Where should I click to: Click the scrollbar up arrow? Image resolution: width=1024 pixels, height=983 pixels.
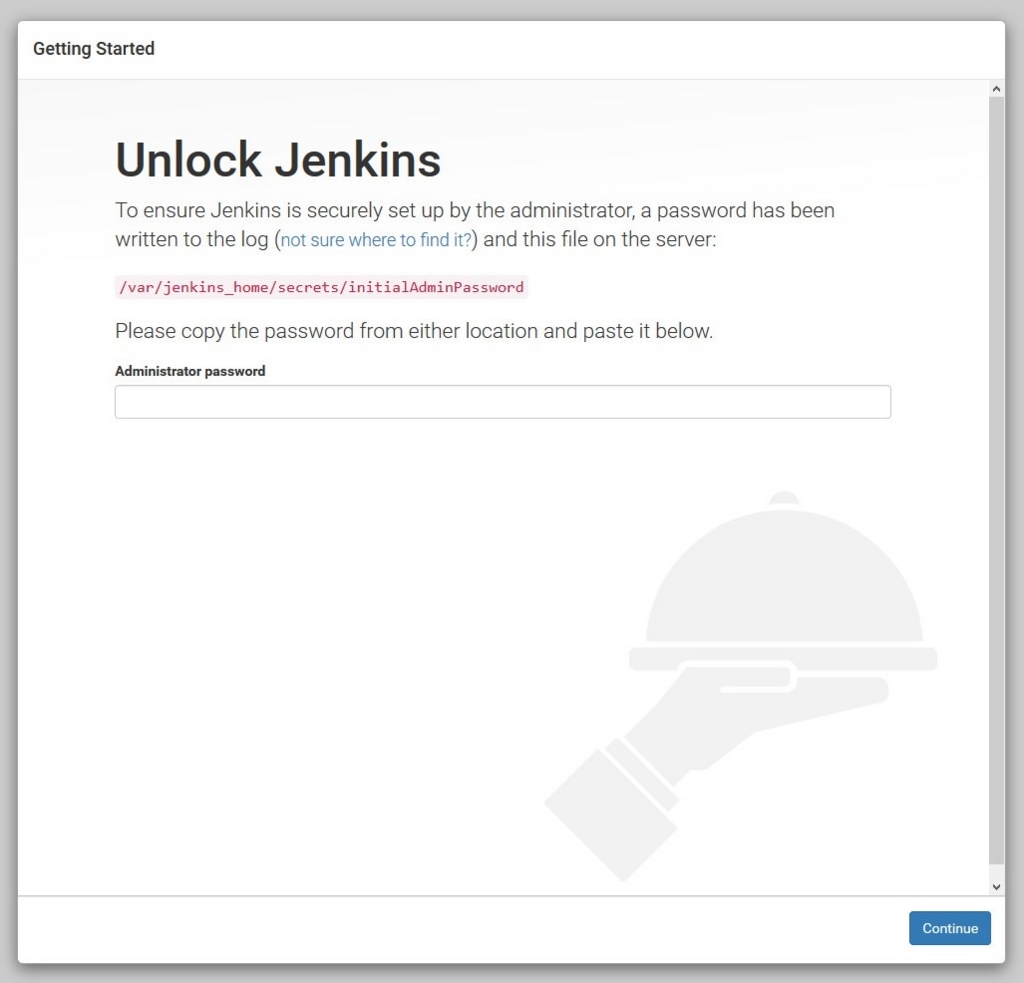pyautogui.click(x=996, y=89)
